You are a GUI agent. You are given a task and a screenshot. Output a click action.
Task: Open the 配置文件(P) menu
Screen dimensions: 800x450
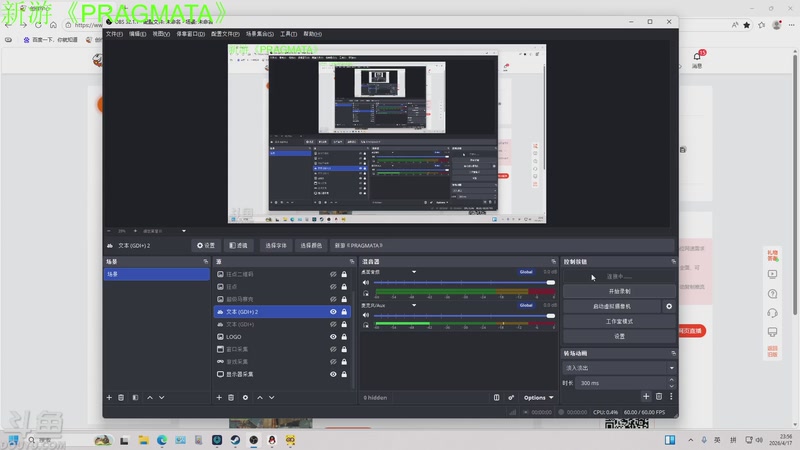click(x=225, y=34)
